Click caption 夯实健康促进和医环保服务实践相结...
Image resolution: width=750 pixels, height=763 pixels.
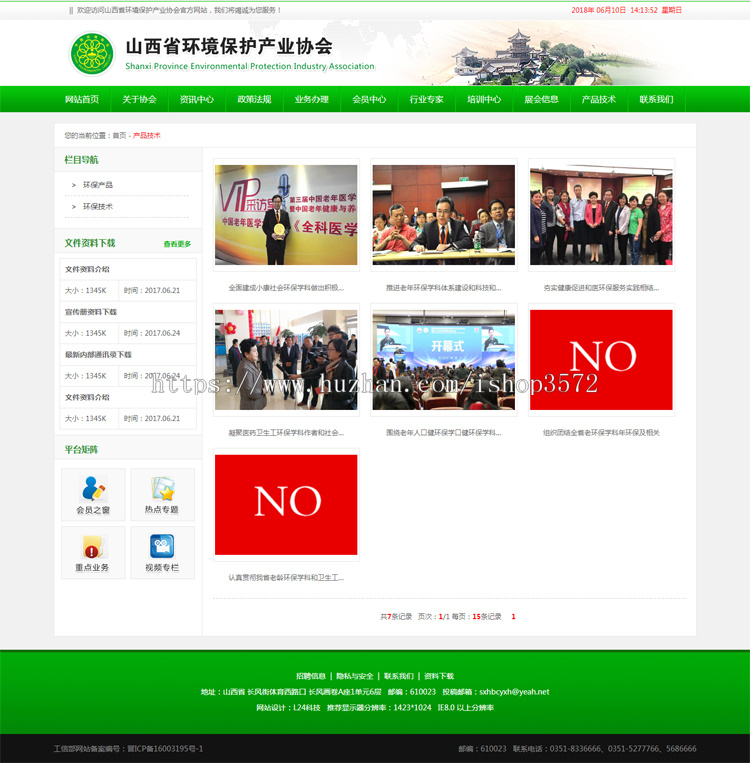click(x=601, y=288)
